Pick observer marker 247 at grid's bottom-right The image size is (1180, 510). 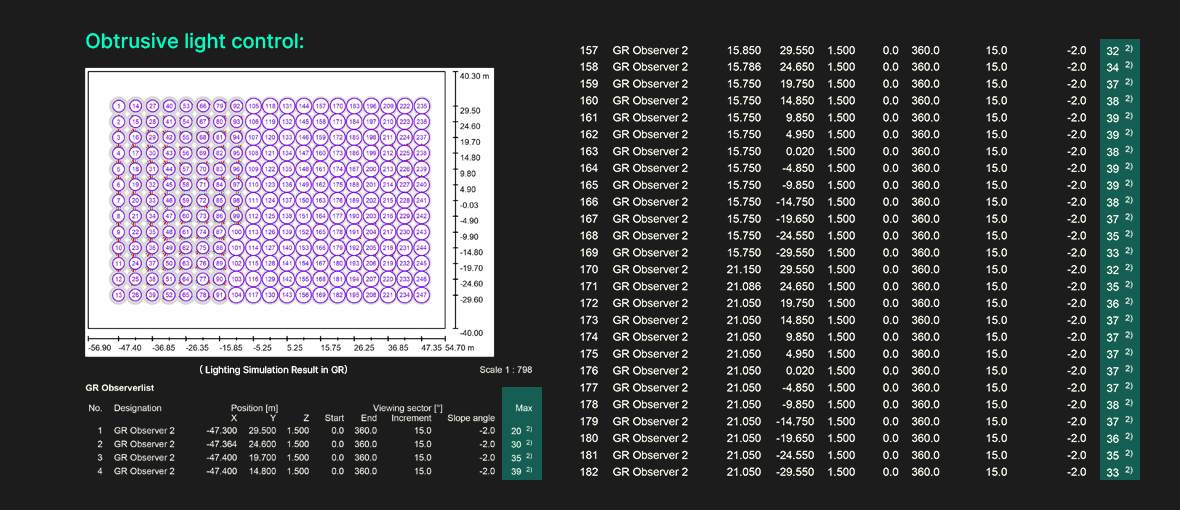pyautogui.click(x=422, y=296)
